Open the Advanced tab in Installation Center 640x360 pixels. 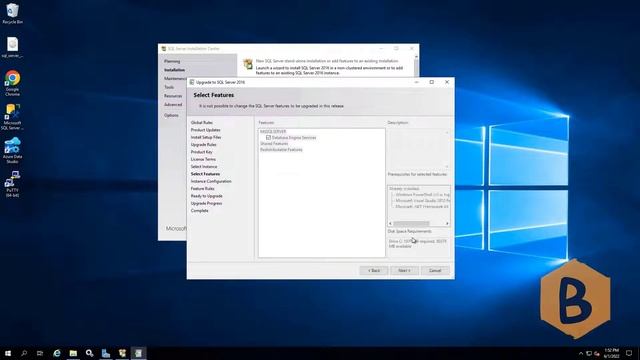click(x=173, y=104)
